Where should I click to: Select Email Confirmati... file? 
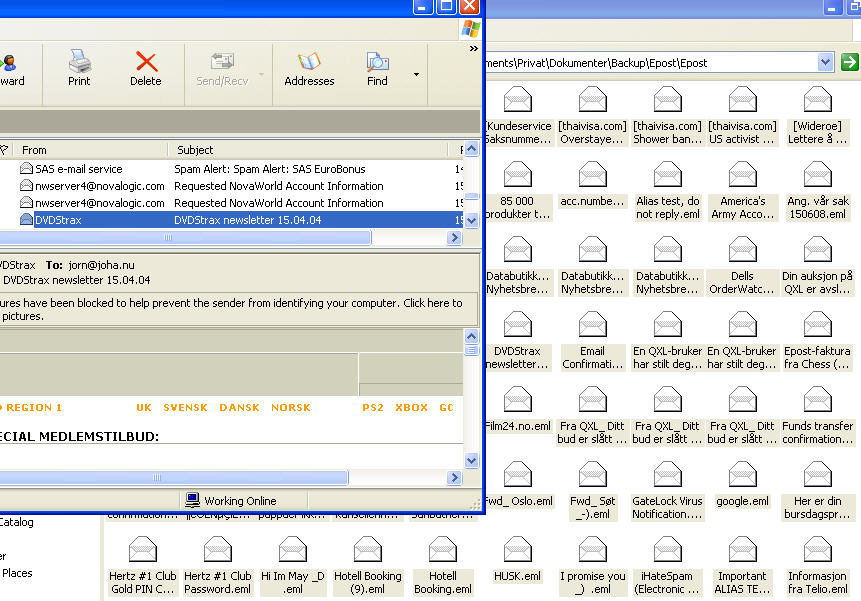click(x=592, y=341)
